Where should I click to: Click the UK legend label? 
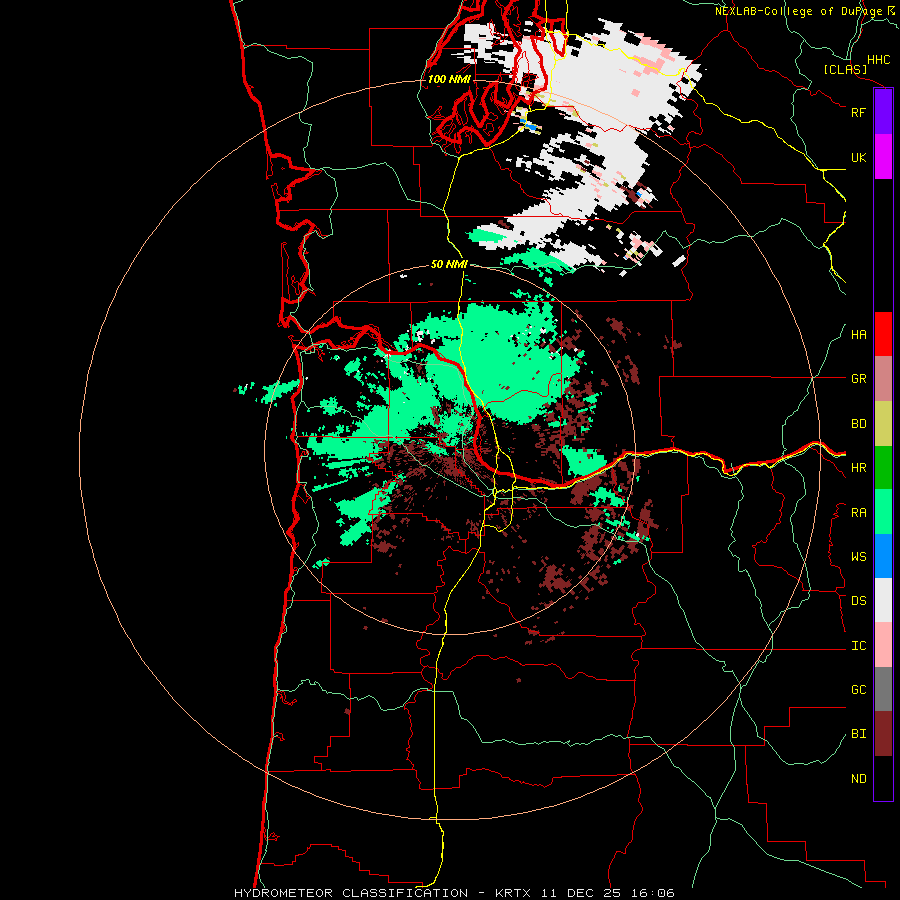point(858,157)
